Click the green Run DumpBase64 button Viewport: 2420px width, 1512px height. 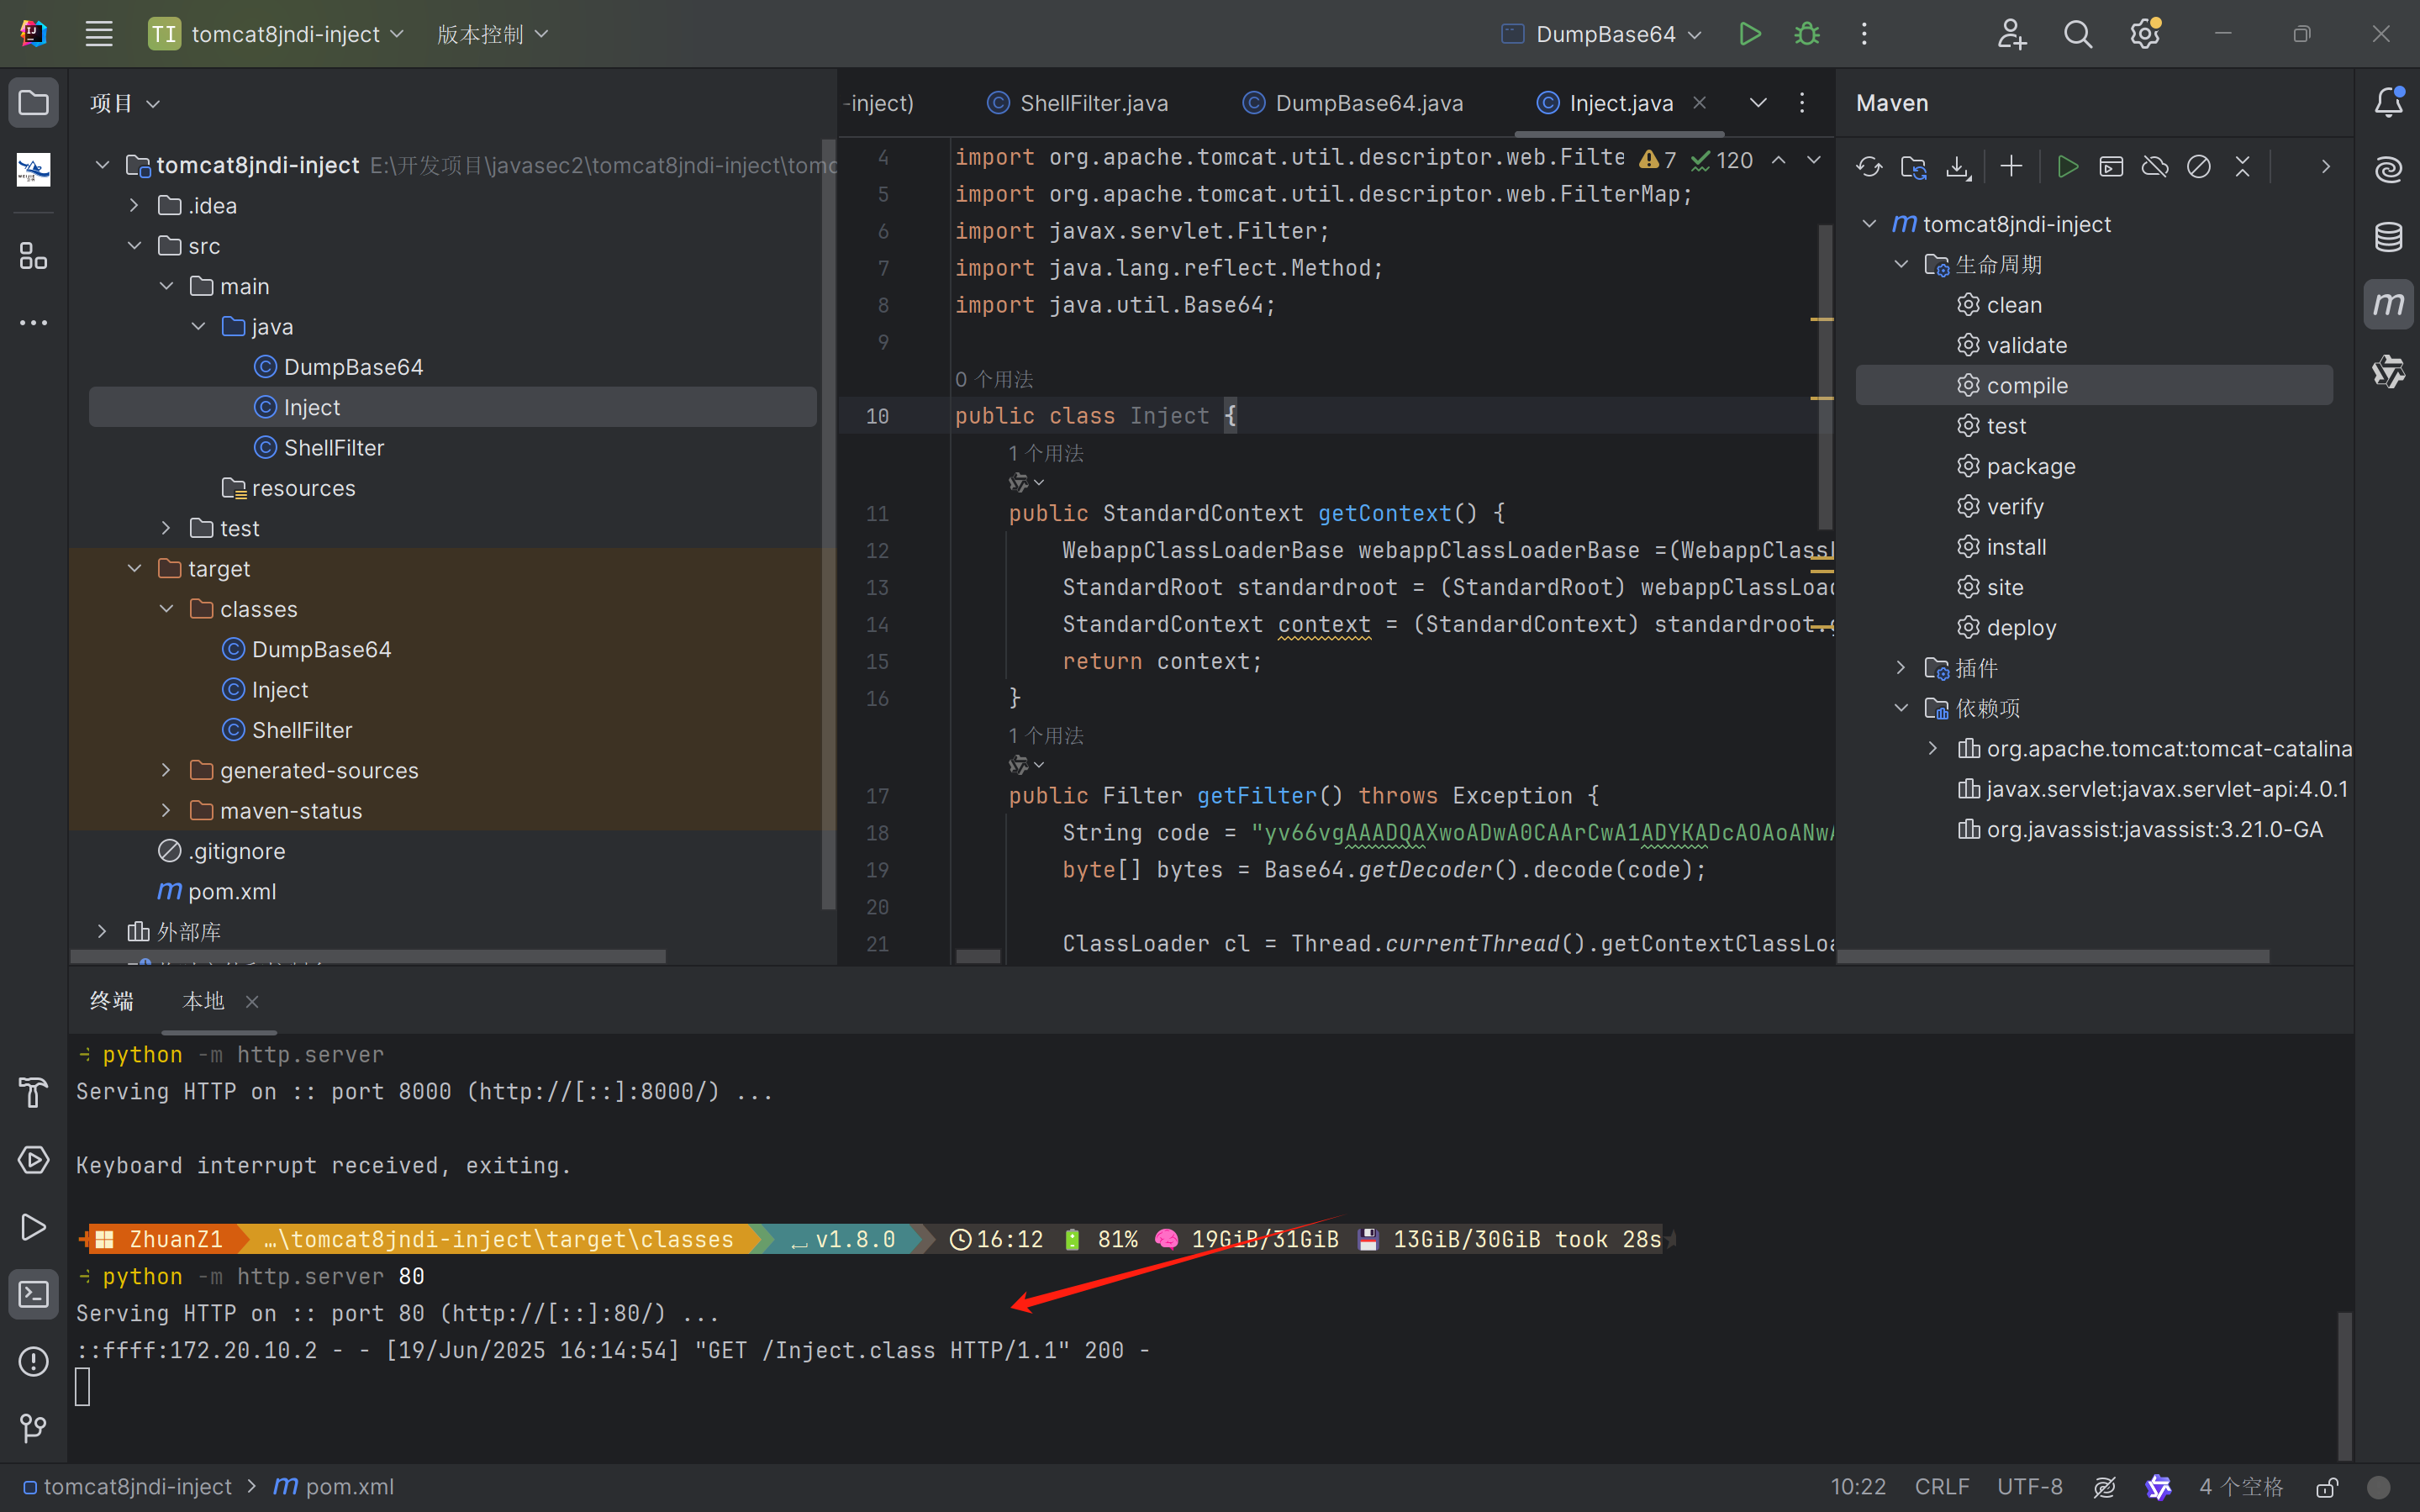1749,34
